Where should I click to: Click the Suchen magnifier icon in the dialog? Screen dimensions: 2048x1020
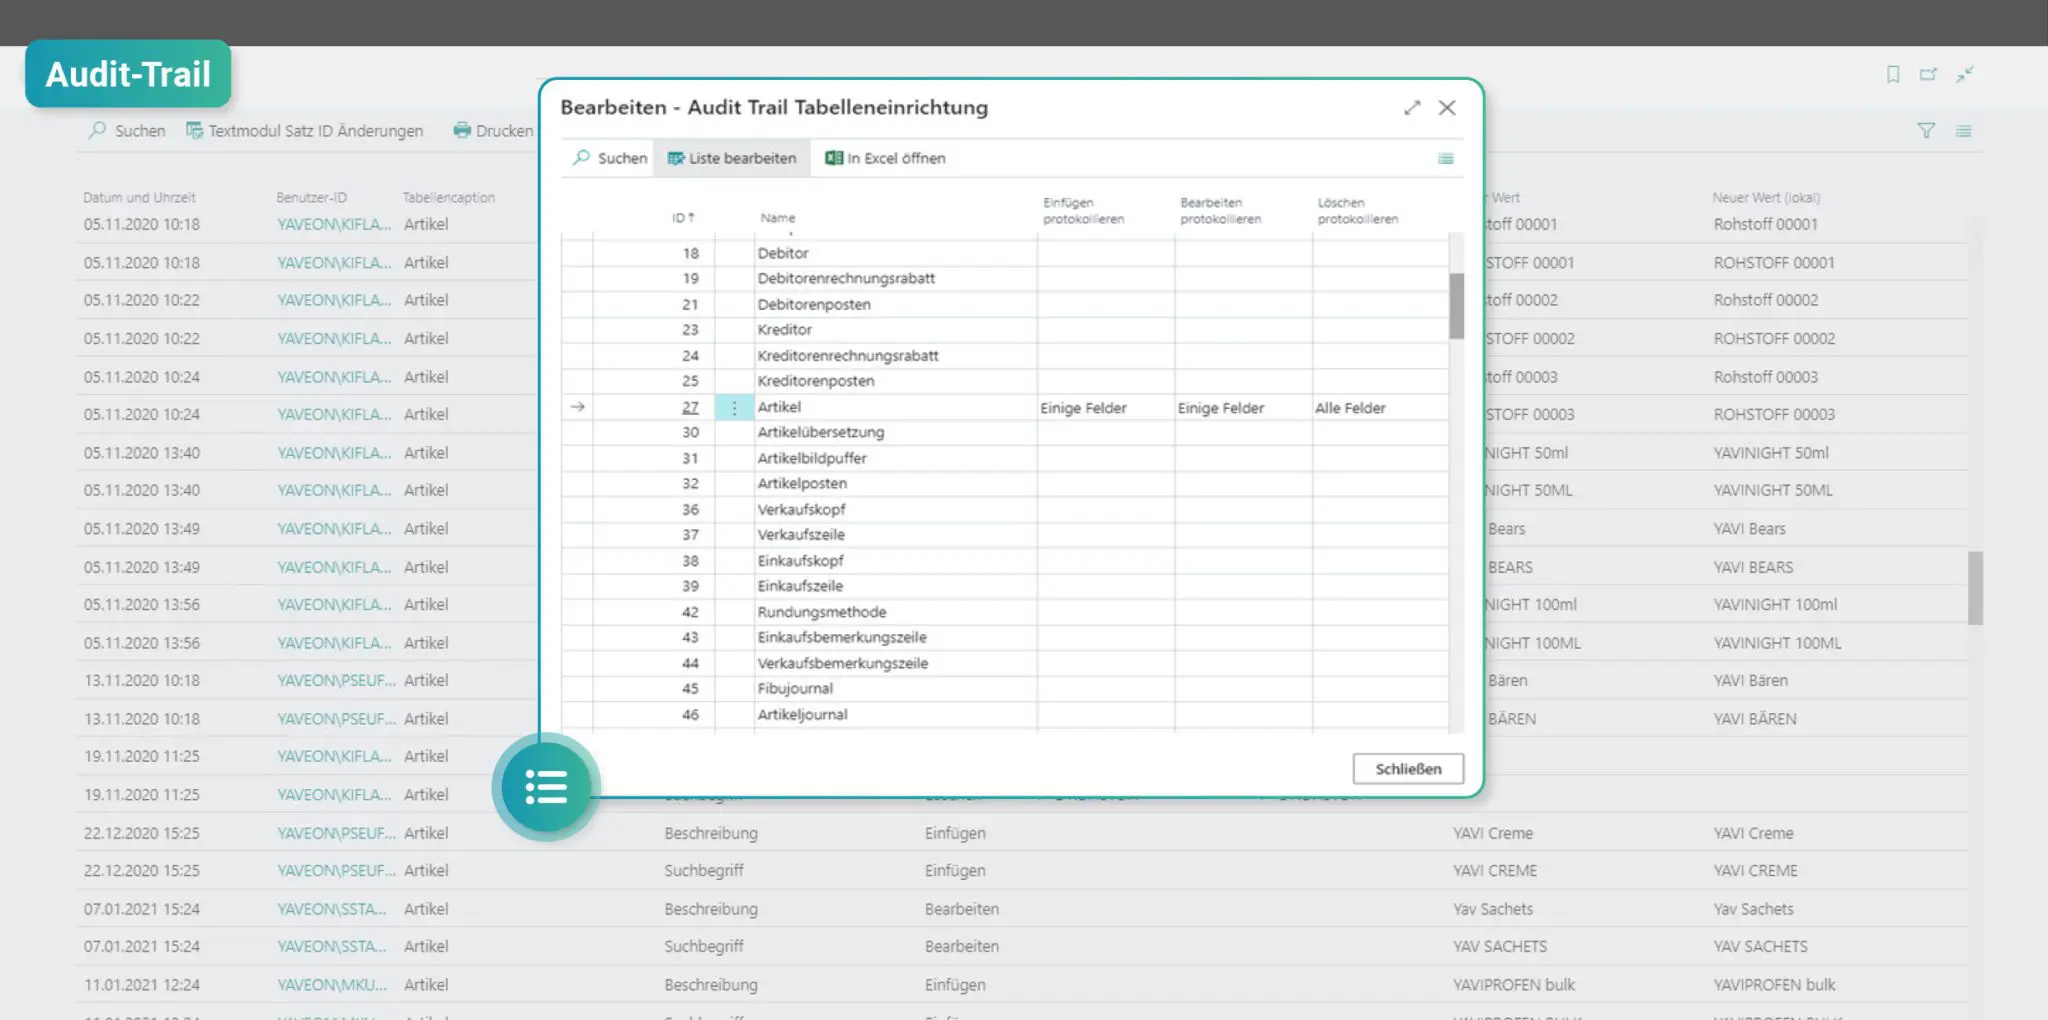581,158
